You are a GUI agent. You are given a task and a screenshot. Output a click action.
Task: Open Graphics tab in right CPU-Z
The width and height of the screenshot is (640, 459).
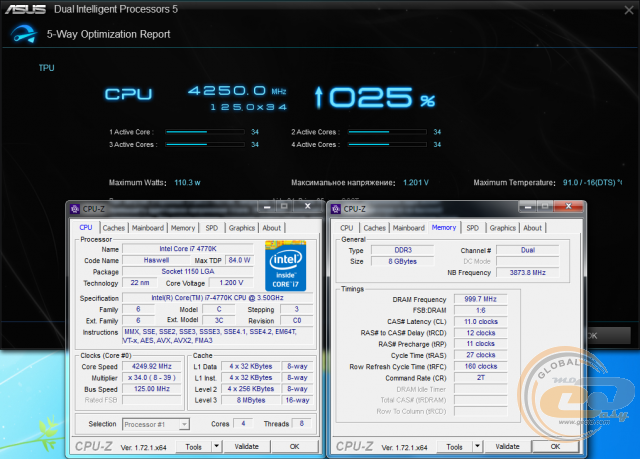502,228
